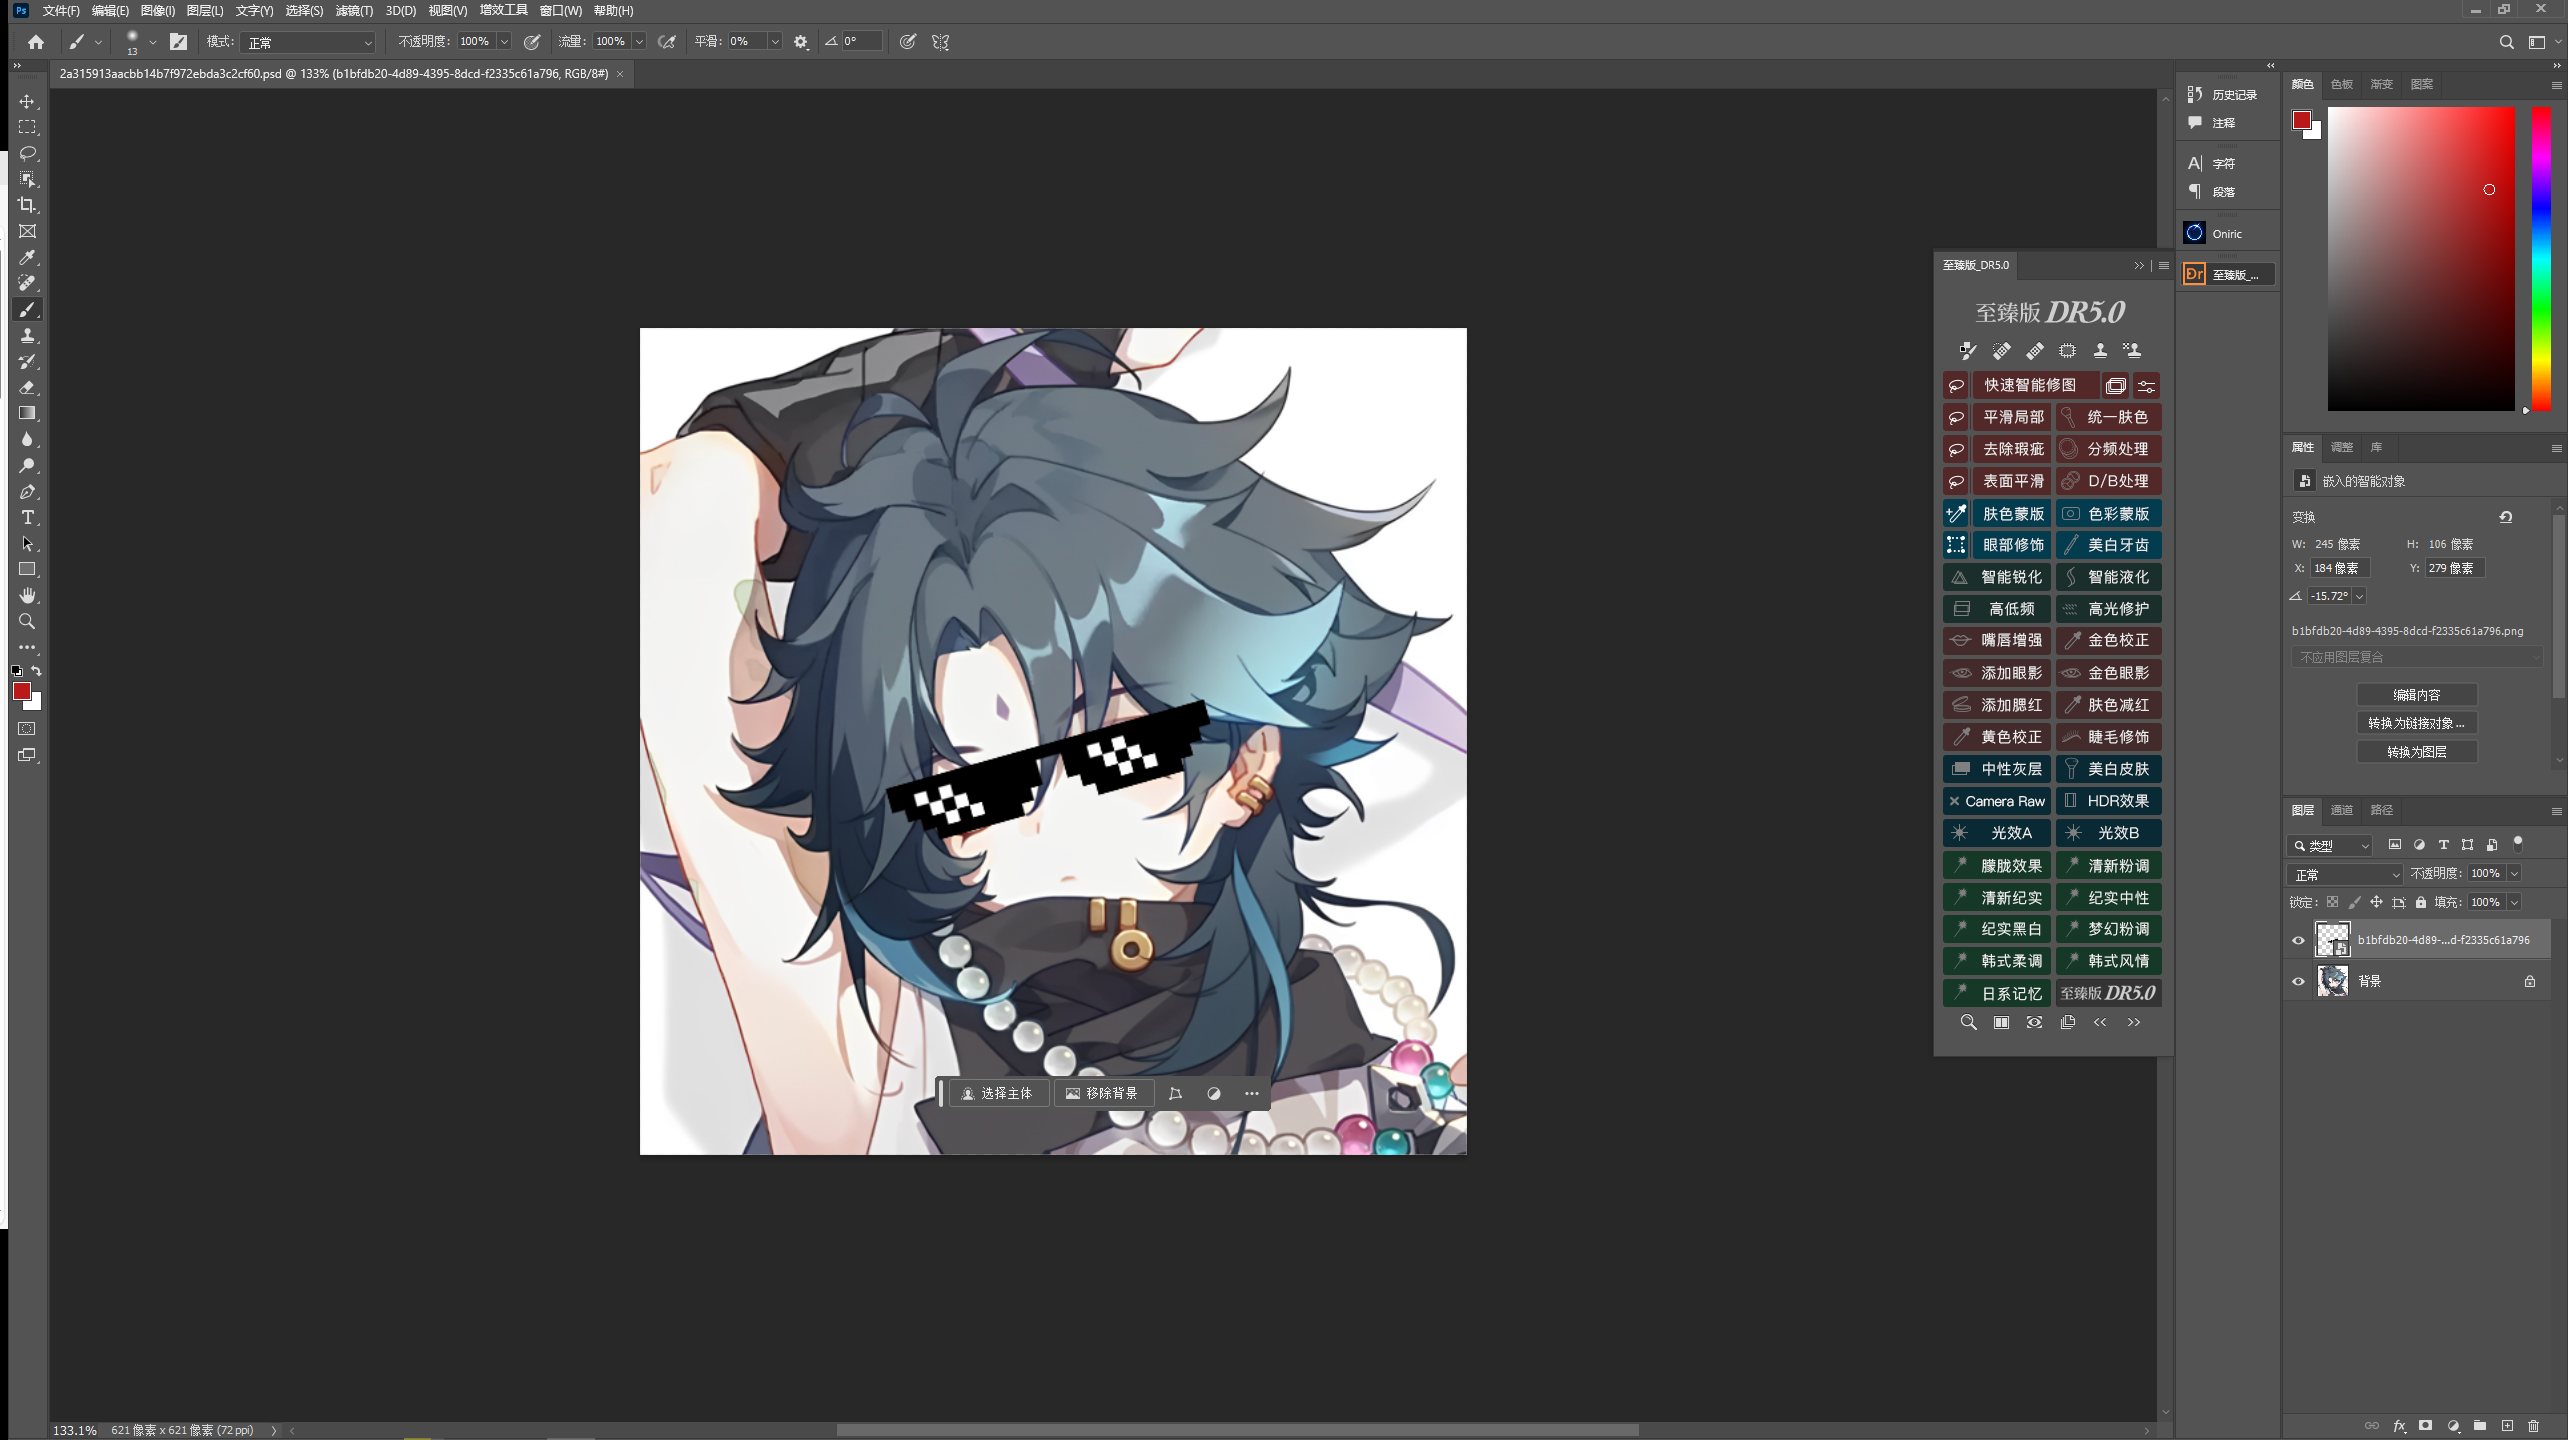
Task: Select the Spot Healing Brush tool
Action: [x=27, y=283]
